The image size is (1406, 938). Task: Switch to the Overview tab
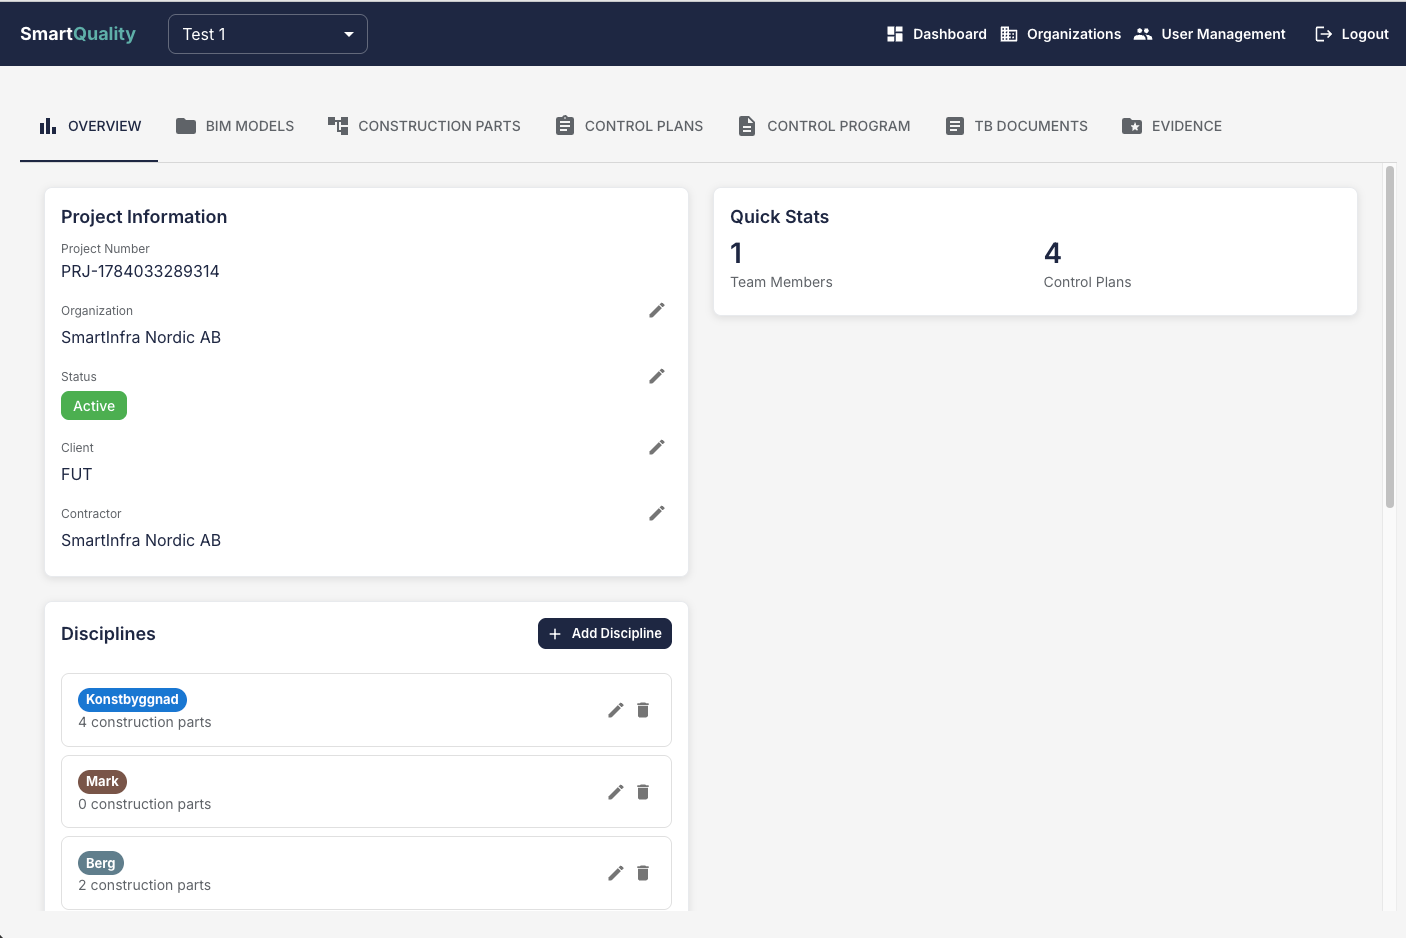coord(89,126)
